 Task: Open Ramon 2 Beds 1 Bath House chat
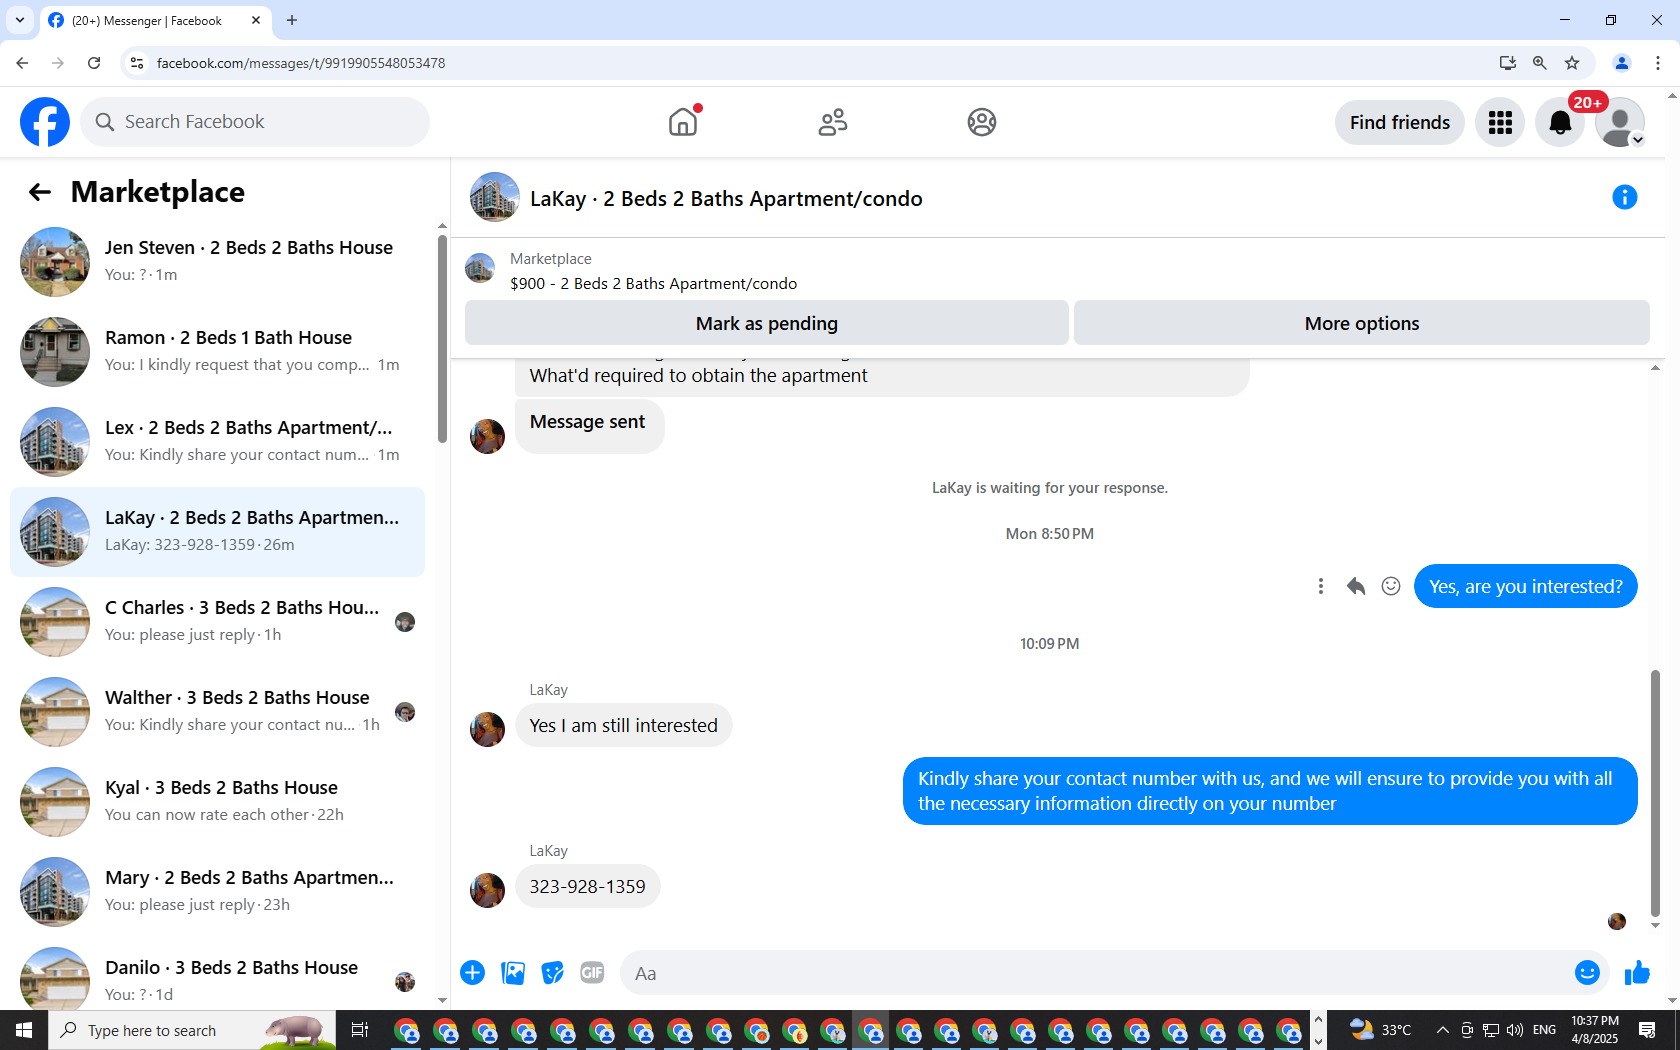pos(217,352)
